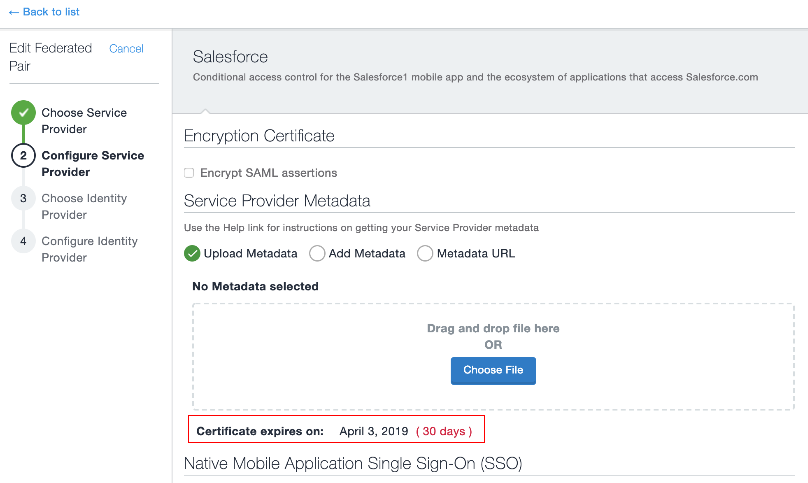This screenshot has height=483, width=808.
Task: Enable Encrypt SAML assertions checkbox
Action: coord(189,173)
